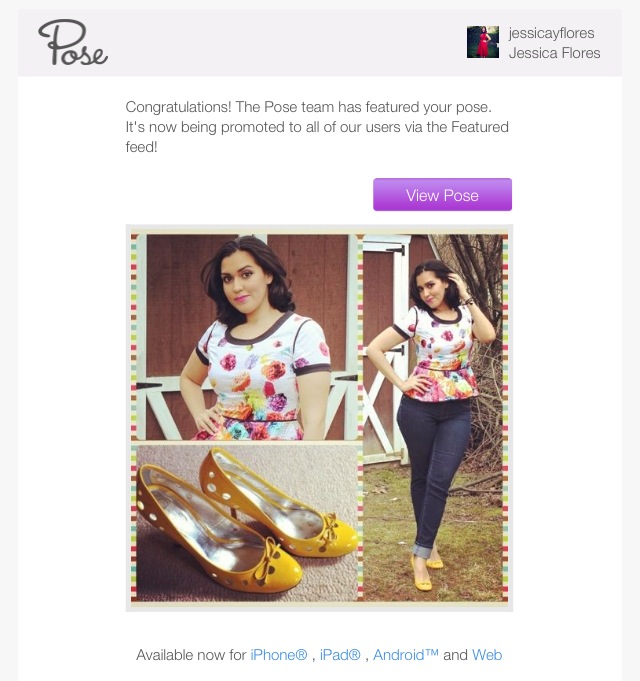This screenshot has height=681, width=640.
Task: Open the Web version link
Action: (487, 655)
